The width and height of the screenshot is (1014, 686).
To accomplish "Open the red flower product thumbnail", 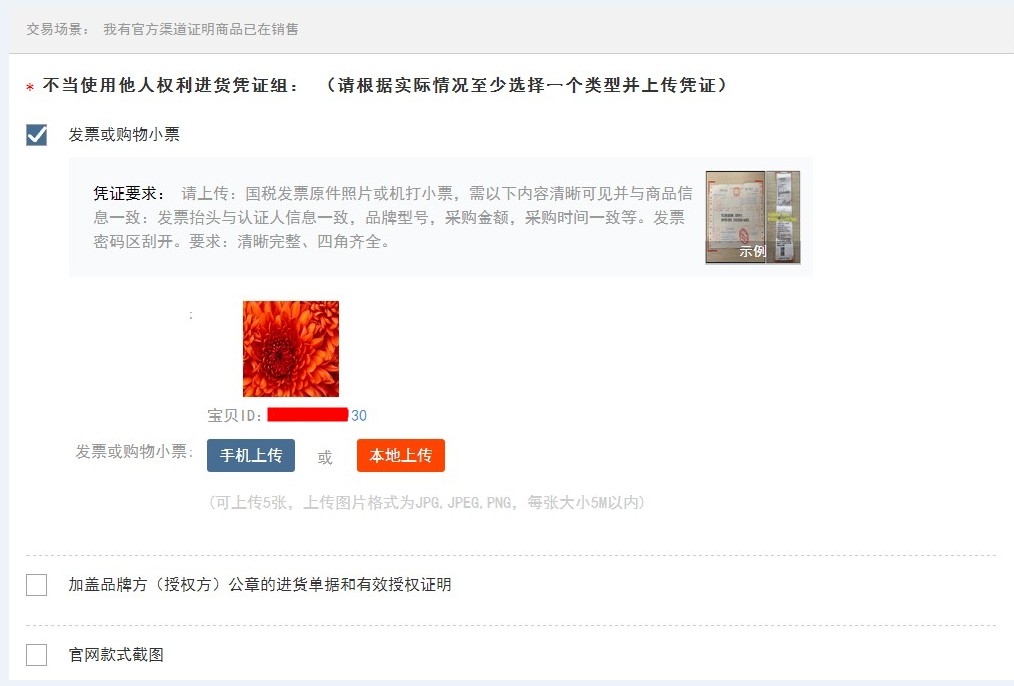I will 291,348.
